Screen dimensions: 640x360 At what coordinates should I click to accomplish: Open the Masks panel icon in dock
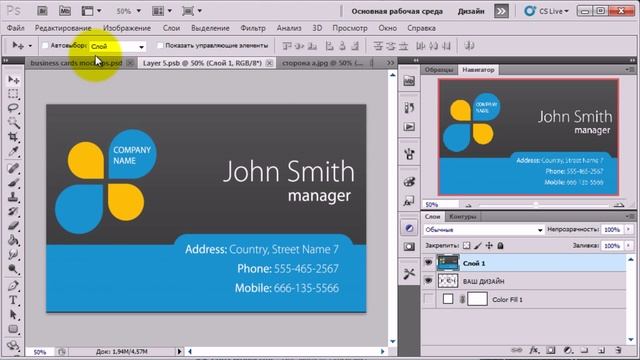[409, 247]
